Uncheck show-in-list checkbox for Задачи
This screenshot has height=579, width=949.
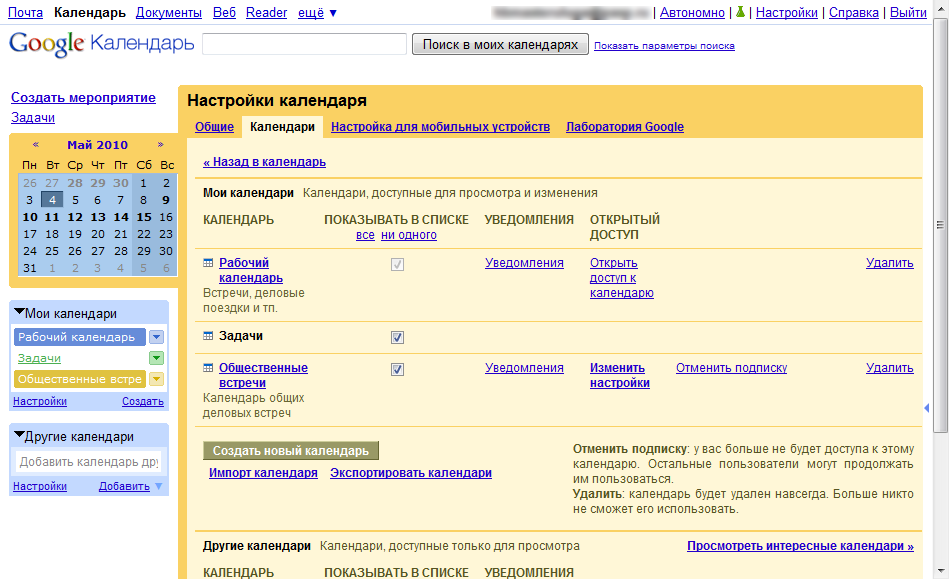coord(397,338)
